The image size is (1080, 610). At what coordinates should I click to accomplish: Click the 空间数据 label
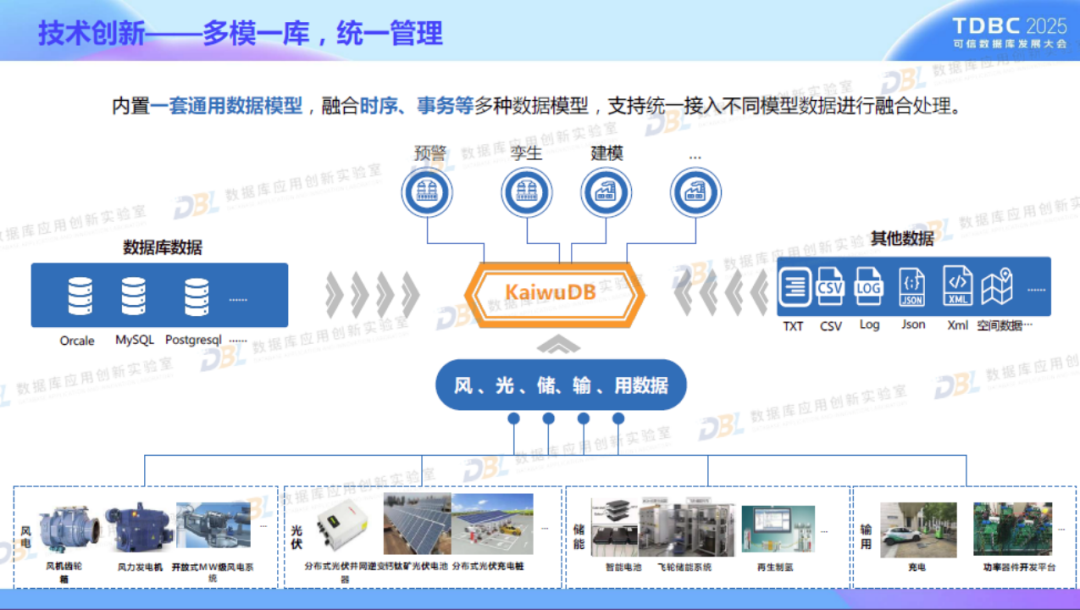(999, 326)
